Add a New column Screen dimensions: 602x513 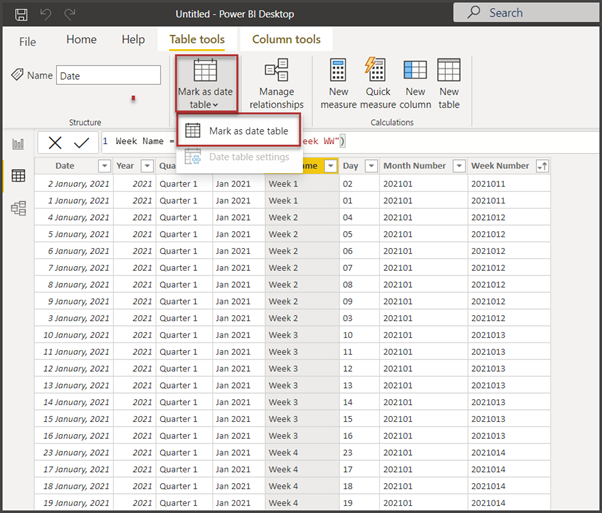[415, 83]
